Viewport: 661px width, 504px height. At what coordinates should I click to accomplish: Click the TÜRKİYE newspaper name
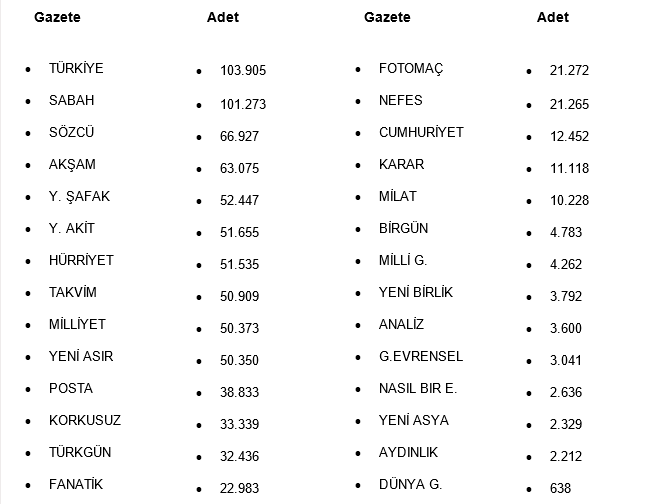coord(76,69)
